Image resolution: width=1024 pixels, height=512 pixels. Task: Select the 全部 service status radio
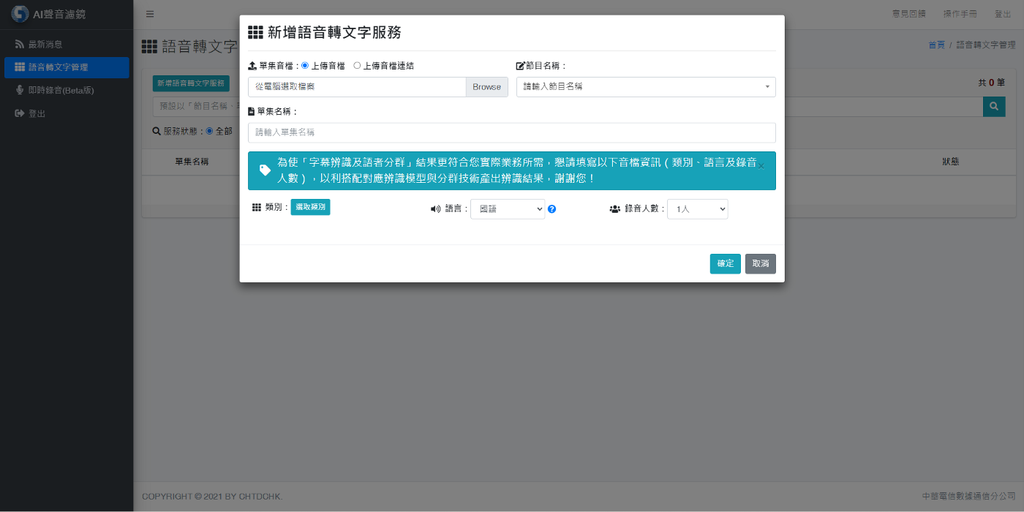click(x=210, y=131)
